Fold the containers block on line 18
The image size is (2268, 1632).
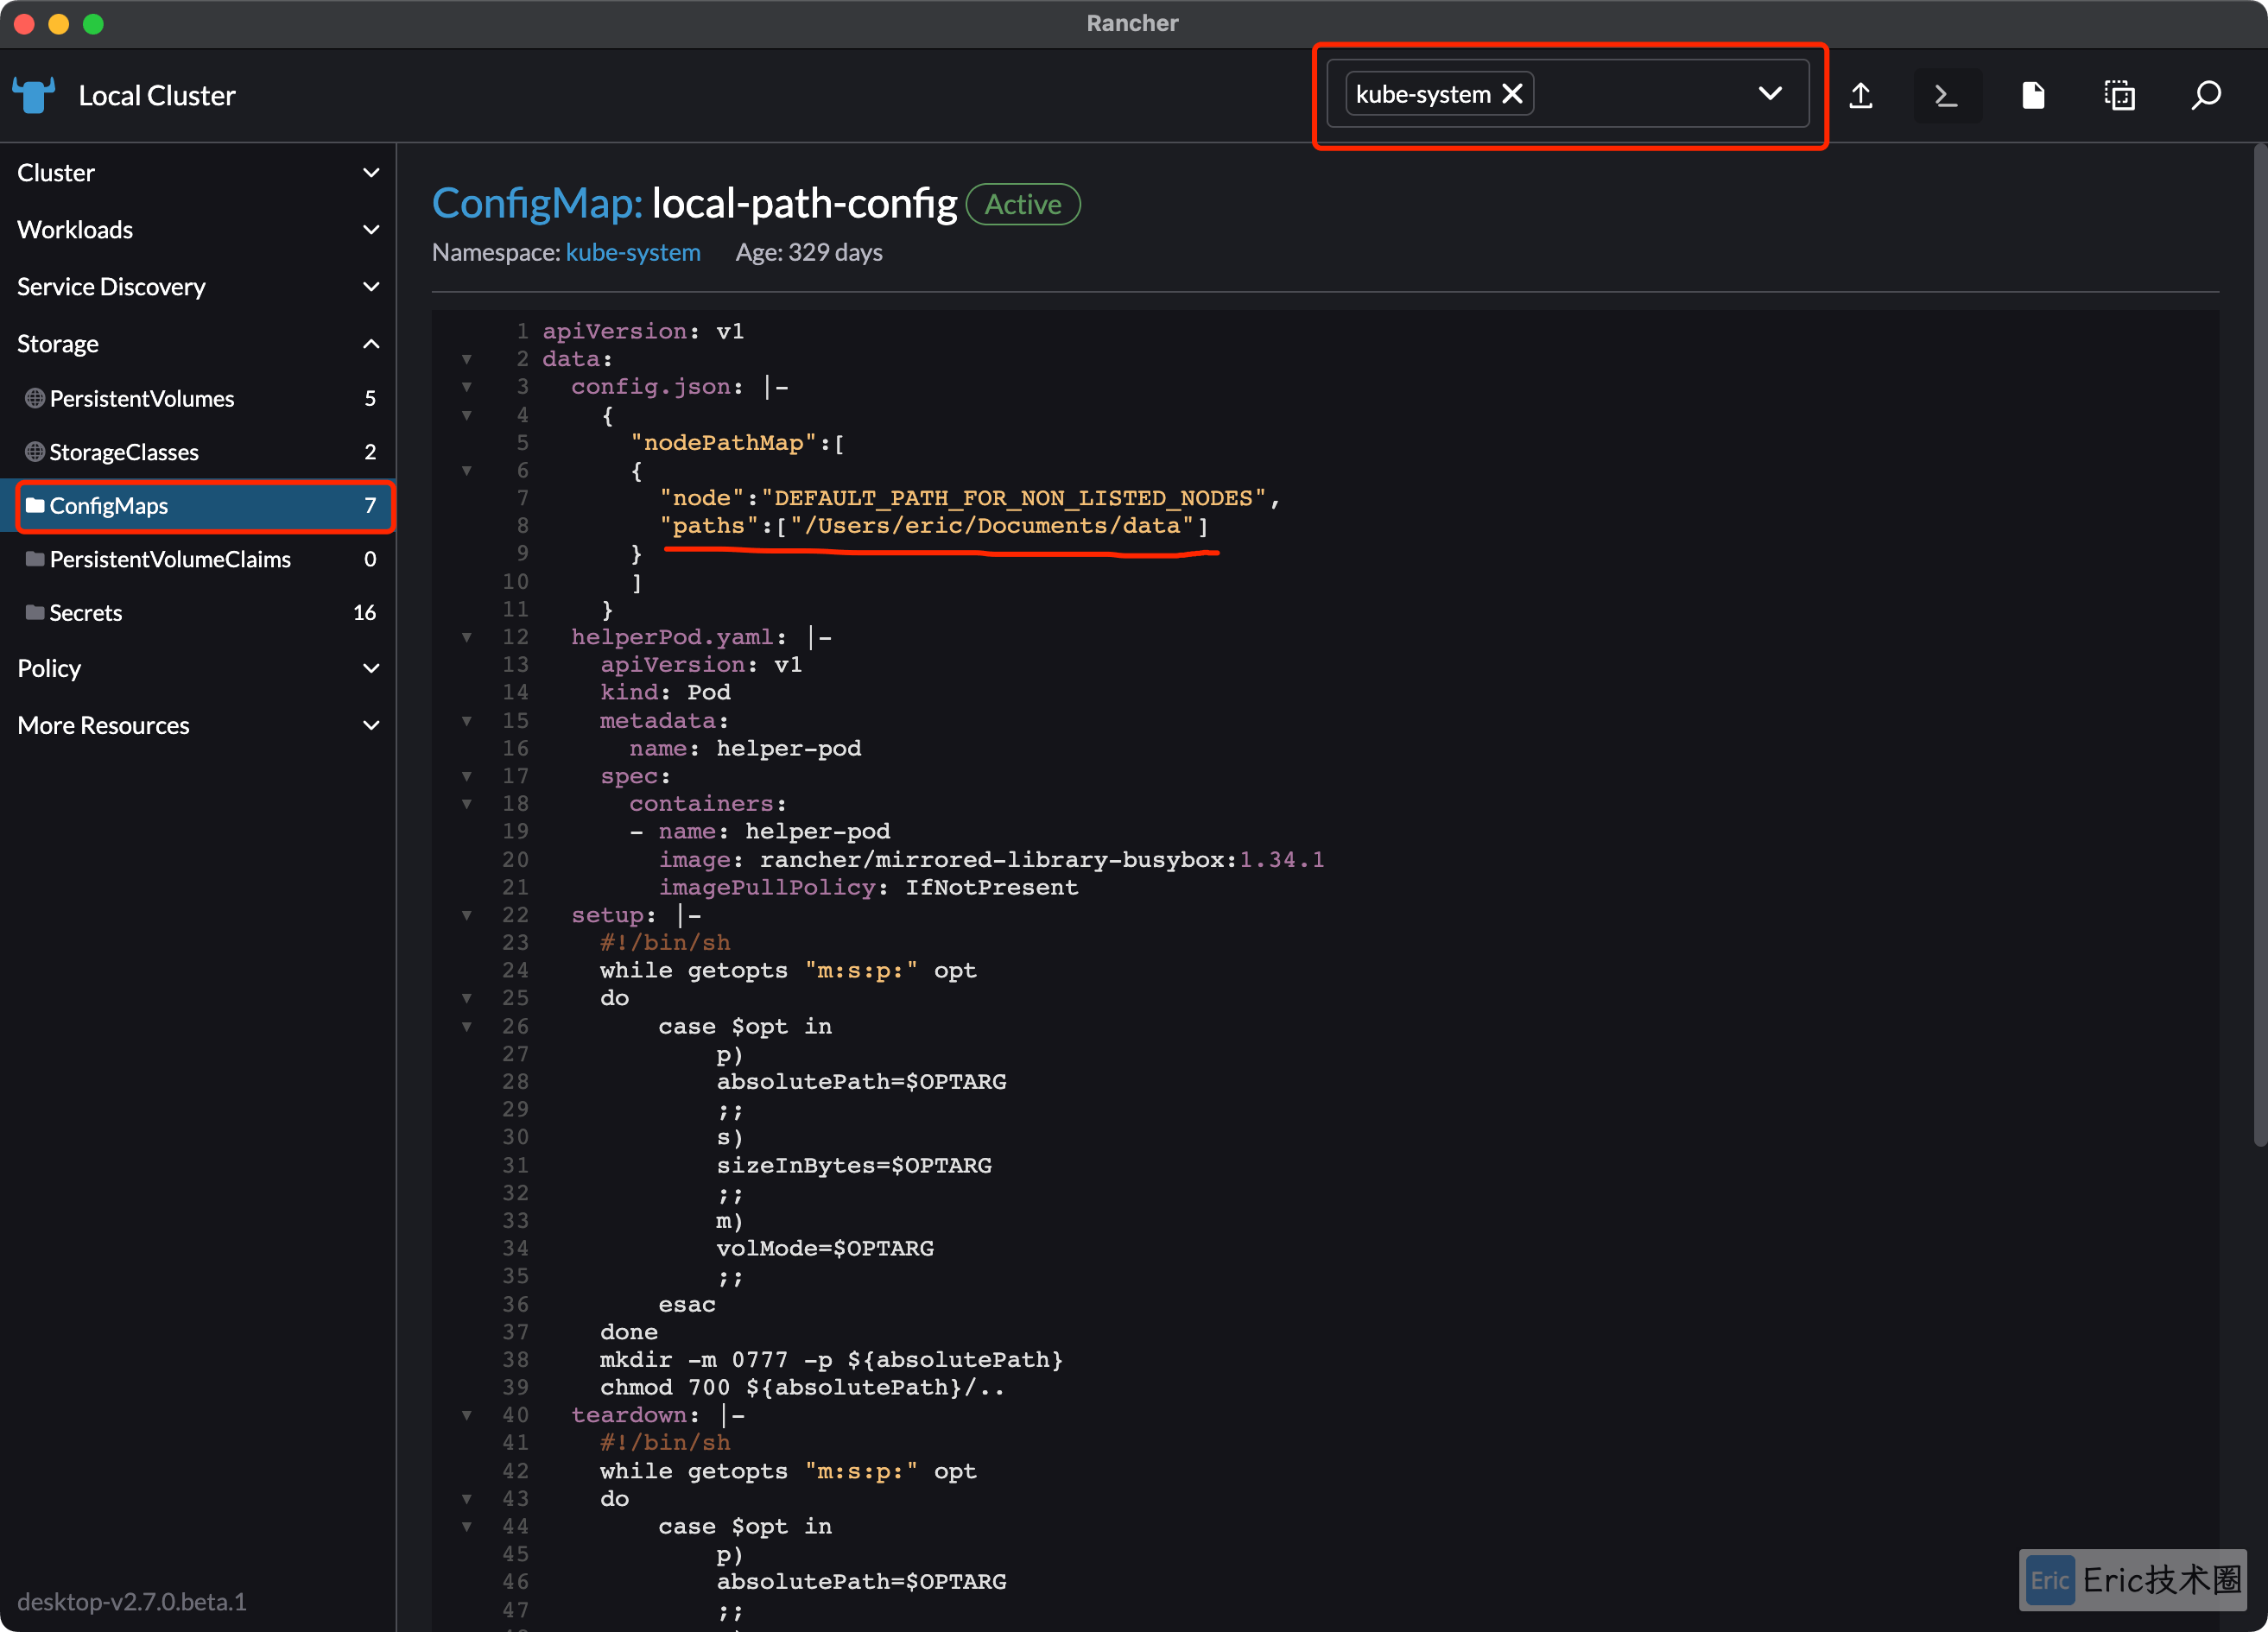(466, 804)
